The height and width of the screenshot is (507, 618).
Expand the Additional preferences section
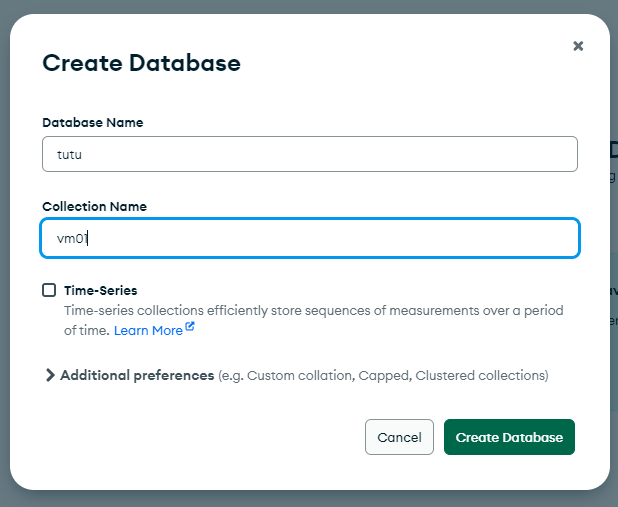tap(137, 375)
